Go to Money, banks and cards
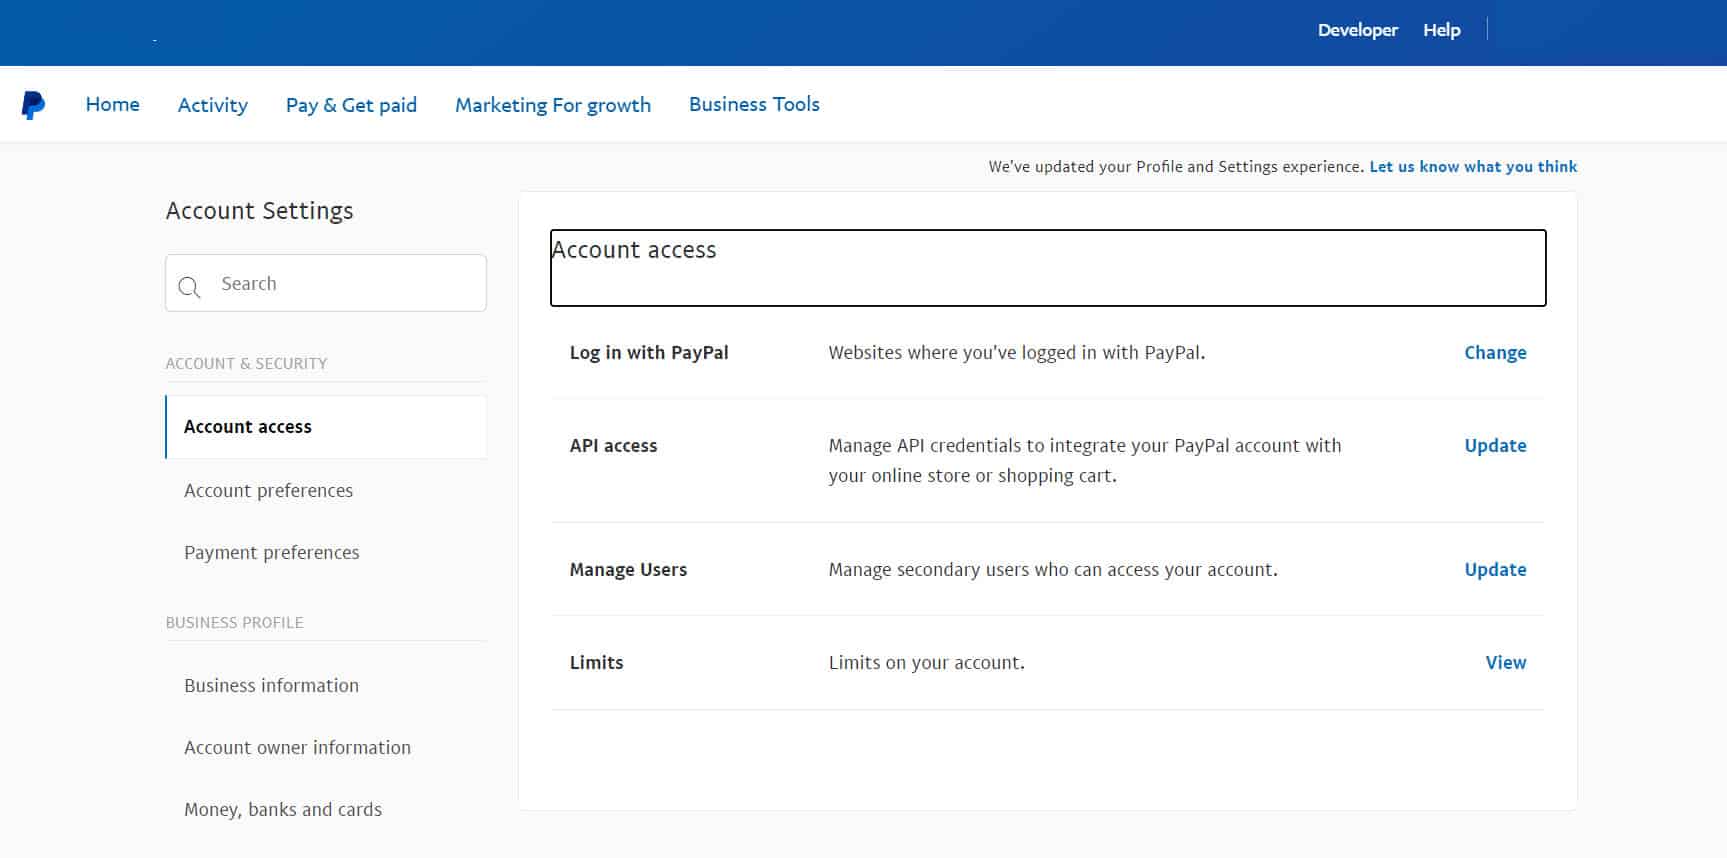The image size is (1727, 858). coord(283,810)
